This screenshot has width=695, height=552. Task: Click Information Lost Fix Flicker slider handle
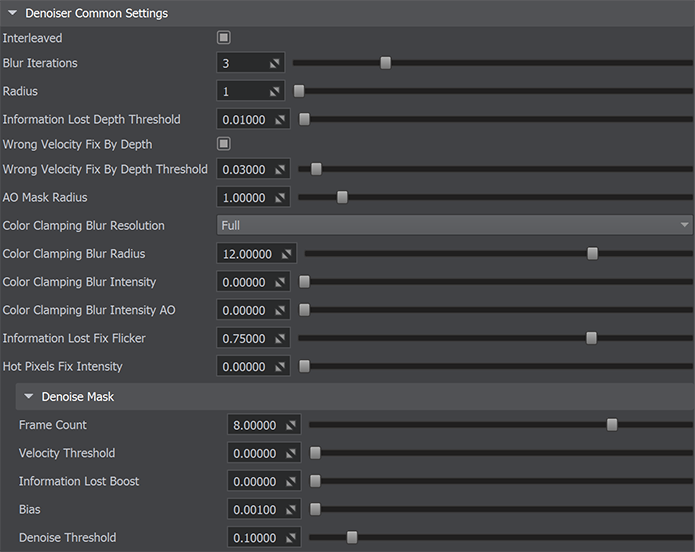(591, 338)
